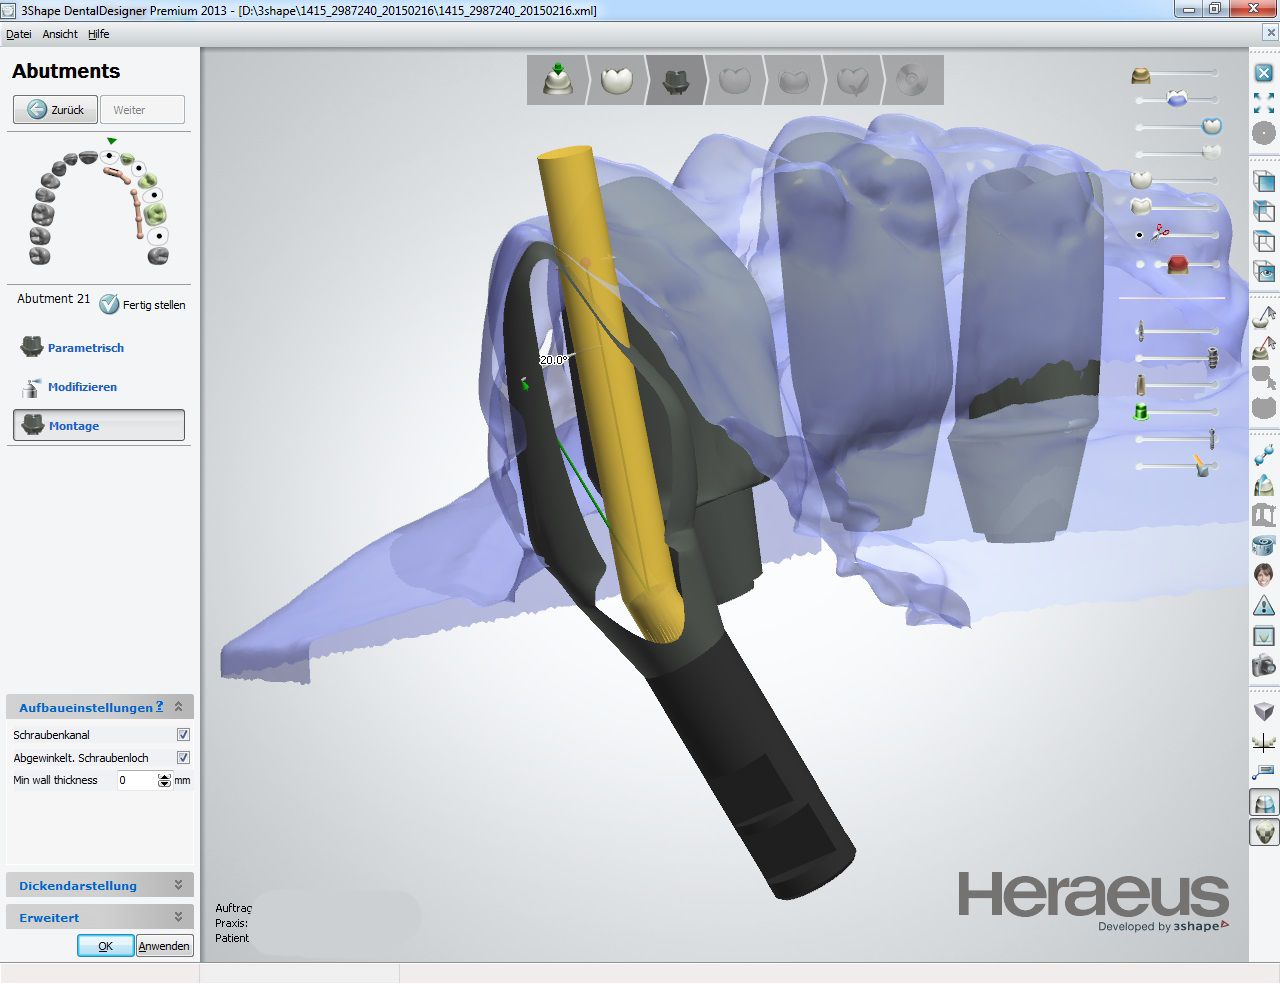Open the Ansicht menu
The height and width of the screenshot is (984, 1280).
point(60,34)
